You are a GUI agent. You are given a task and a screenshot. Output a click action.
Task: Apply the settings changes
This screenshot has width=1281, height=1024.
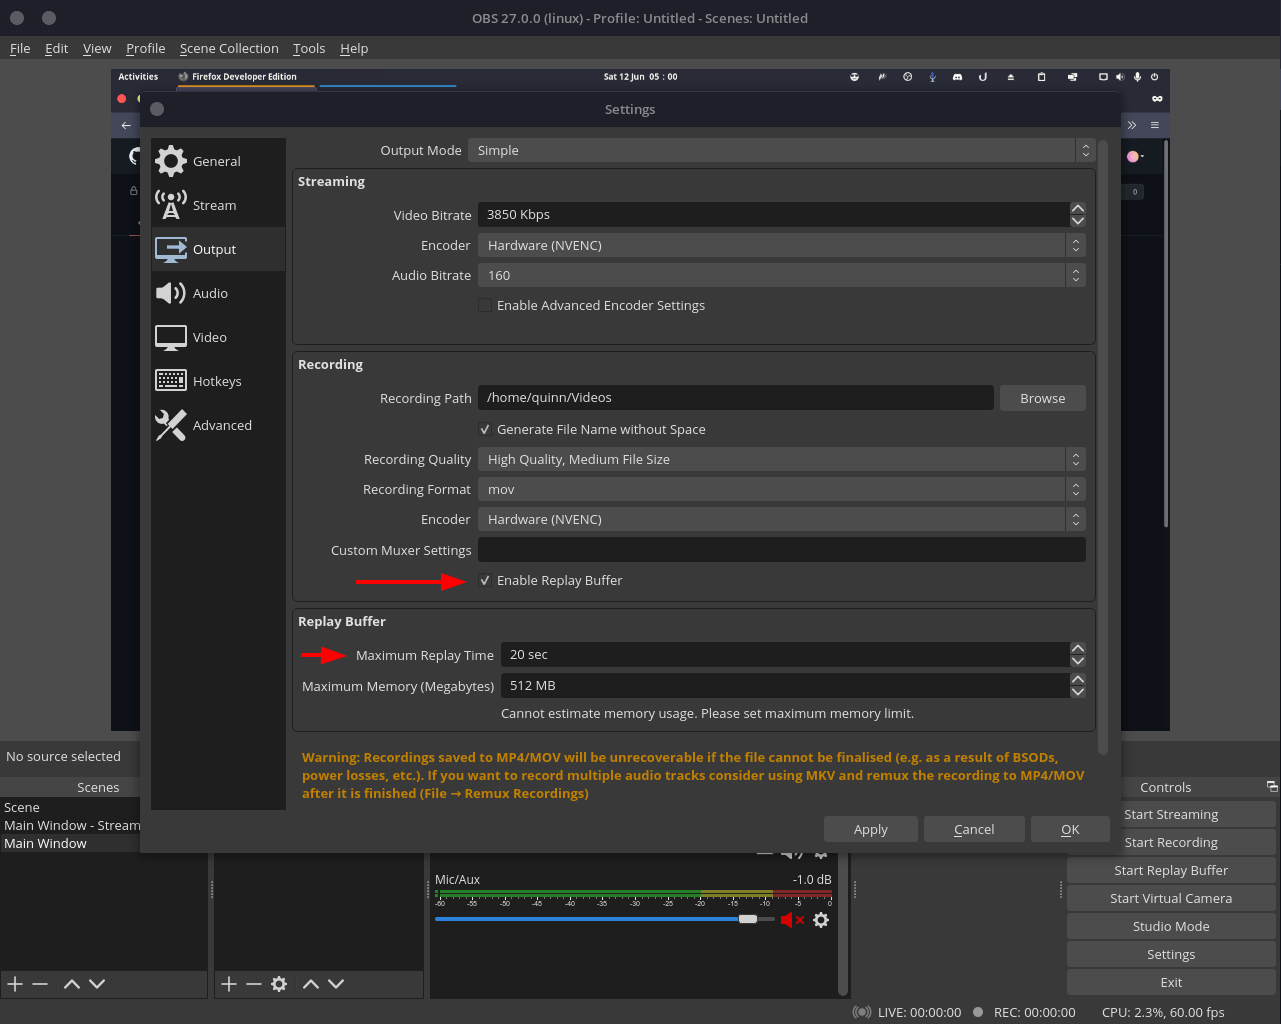coord(870,829)
